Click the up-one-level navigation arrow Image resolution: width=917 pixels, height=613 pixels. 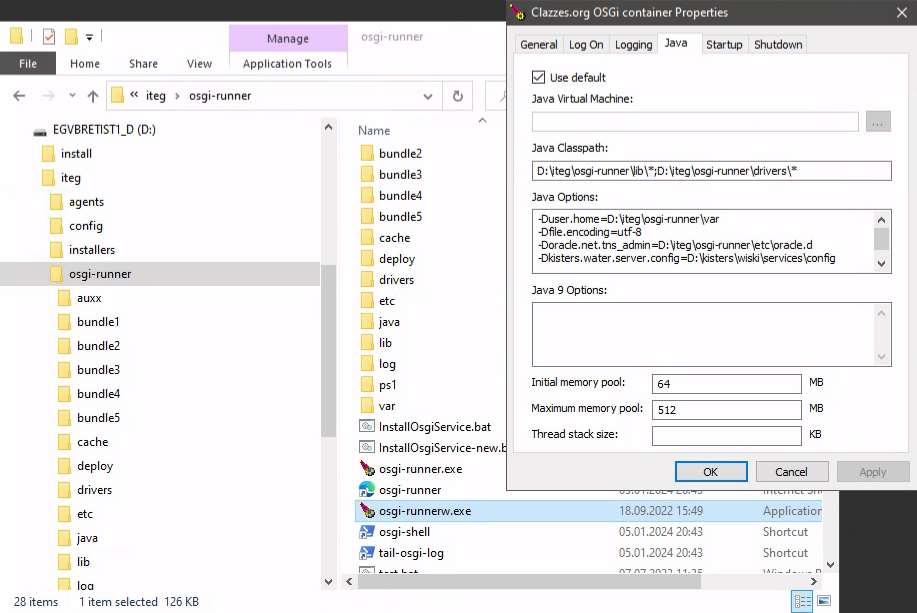click(92, 96)
